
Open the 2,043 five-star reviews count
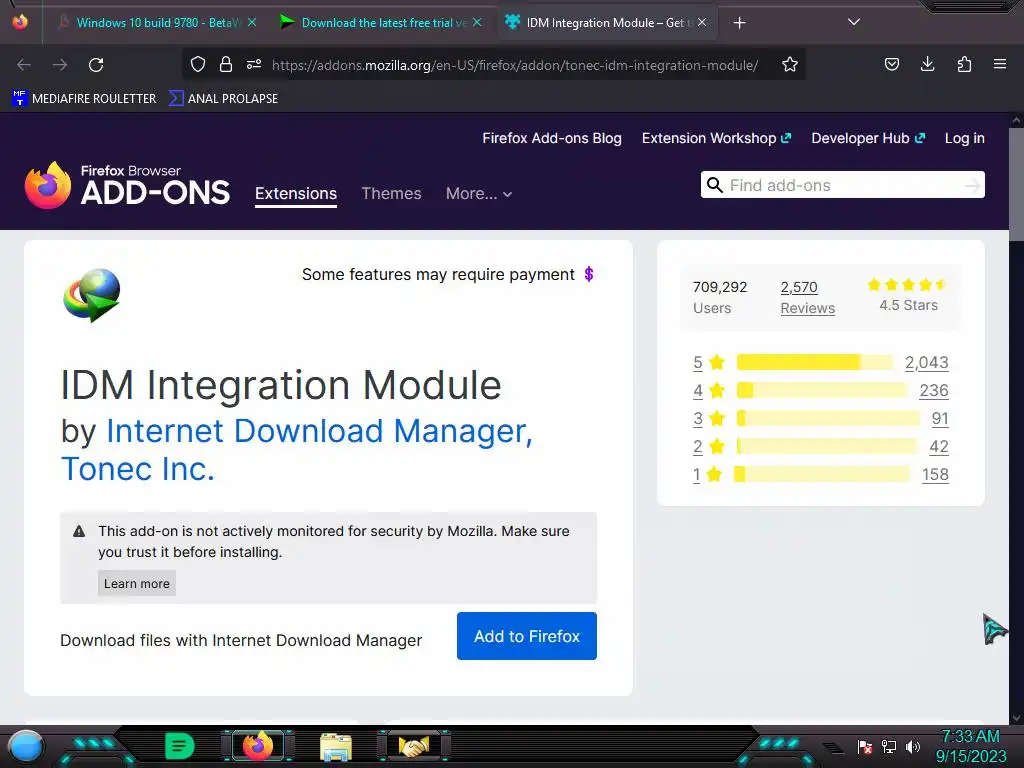pos(927,362)
